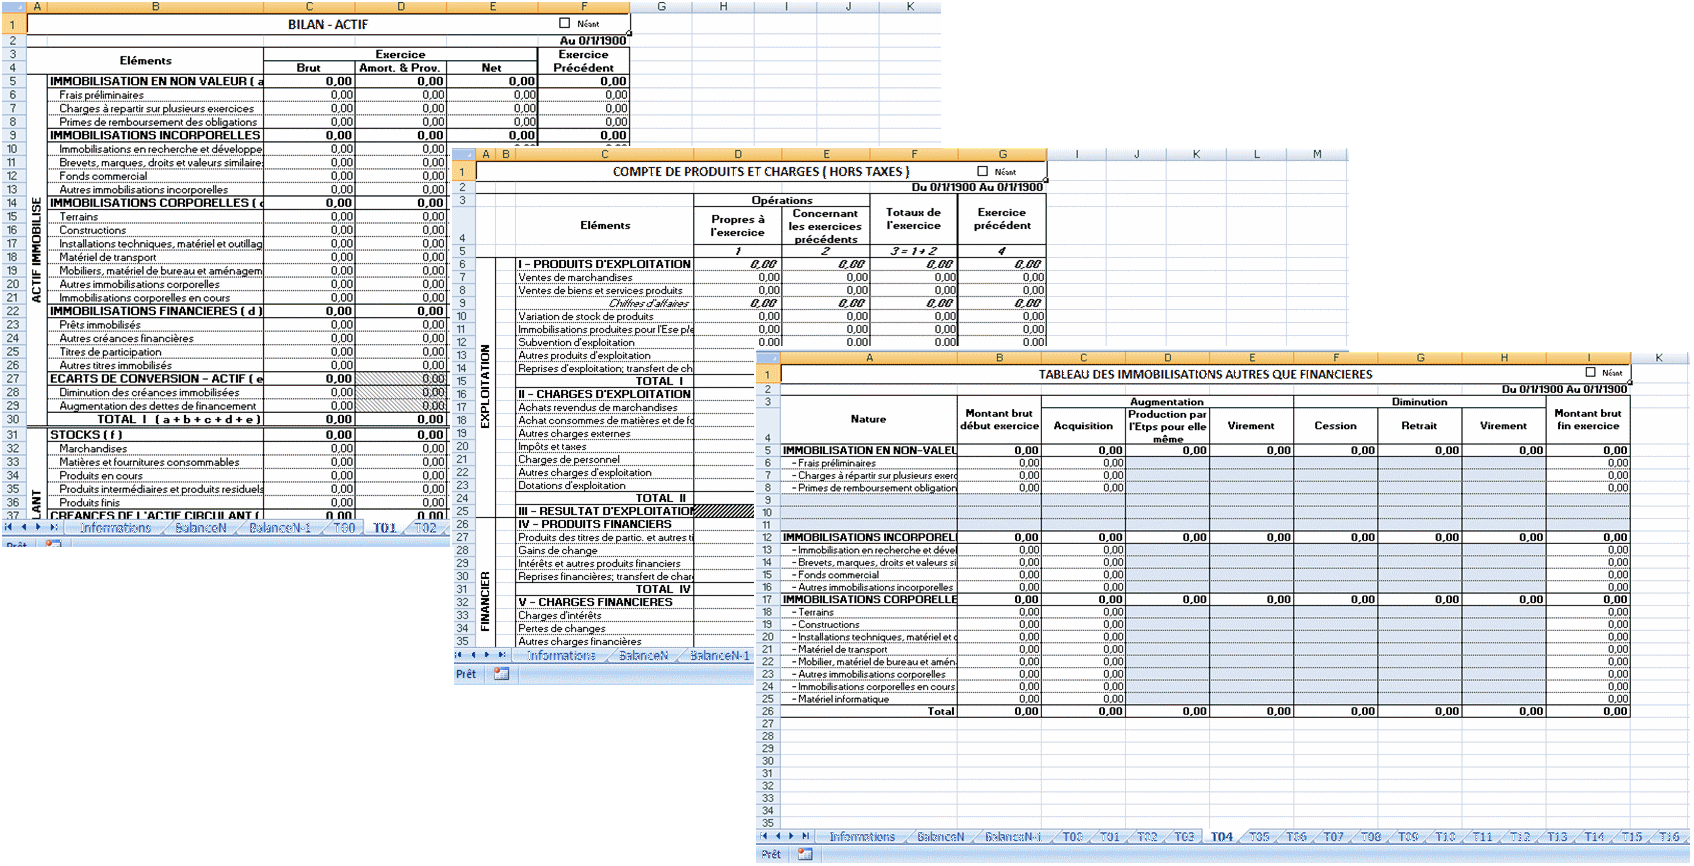Switch to T07 tab in Tableau des Immobilisations window
The width and height of the screenshot is (1694, 866).
(1333, 837)
